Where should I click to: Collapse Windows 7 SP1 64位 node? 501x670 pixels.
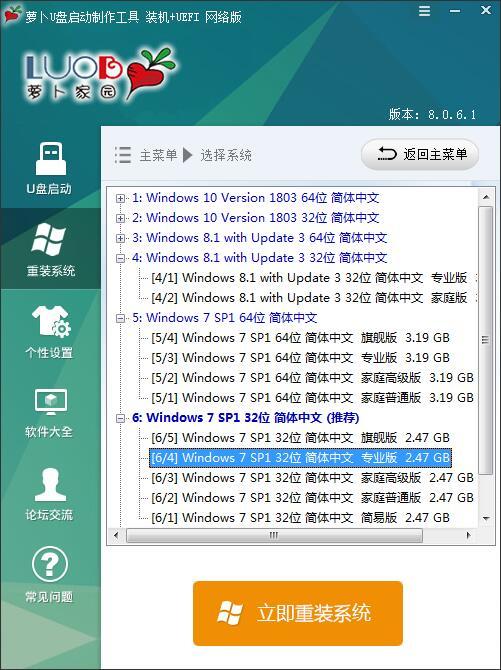[121, 318]
